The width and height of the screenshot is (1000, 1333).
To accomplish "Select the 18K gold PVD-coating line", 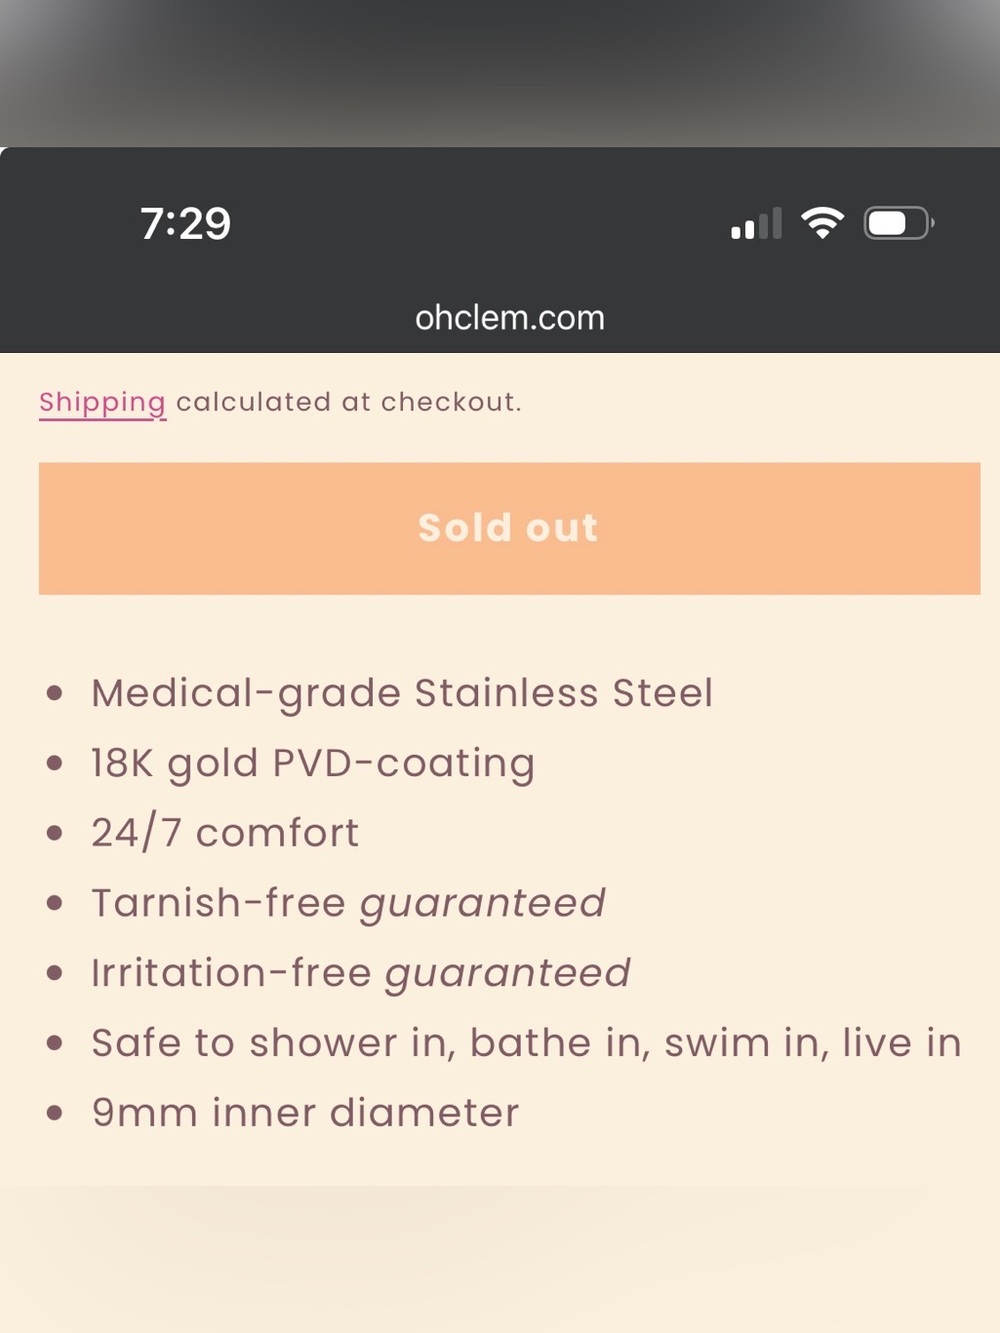I will (x=313, y=763).
